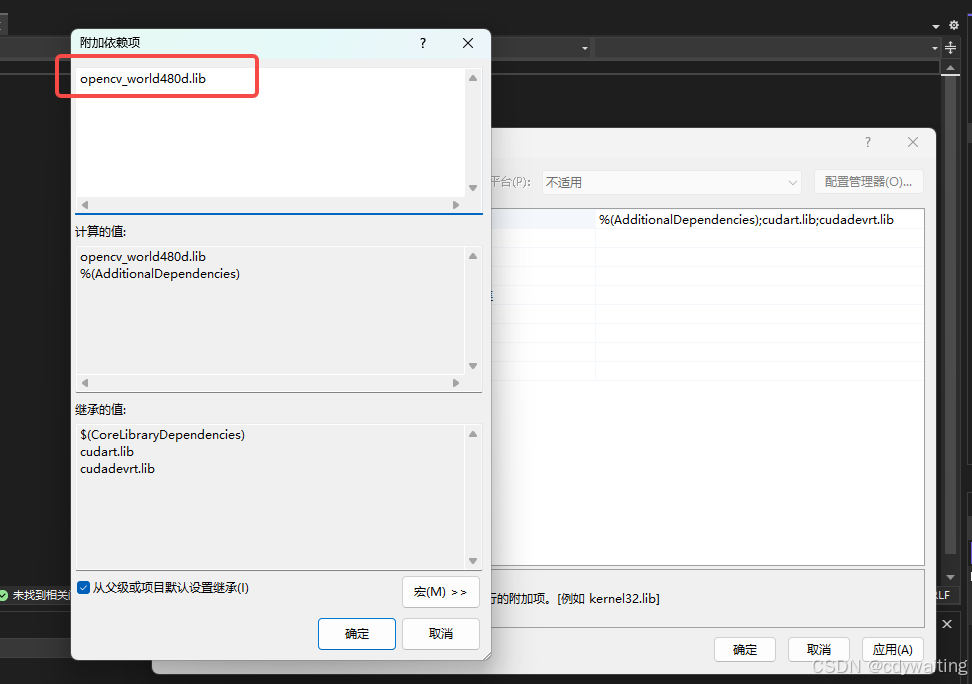Click 确定 on the 附加依赖项 dialog
Image resolution: width=972 pixels, height=684 pixels.
point(357,633)
